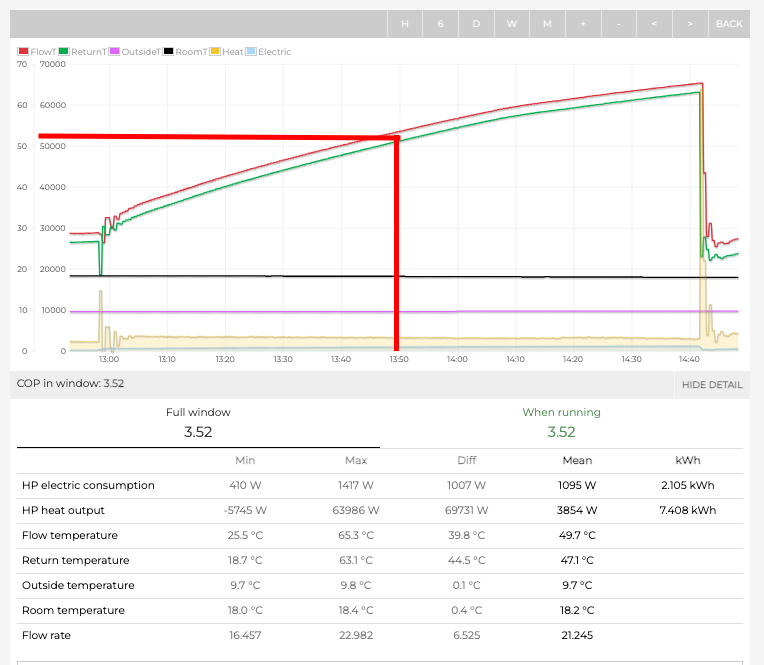Click the ReturnT legend label
The width and height of the screenshot is (764, 665).
pos(89,52)
